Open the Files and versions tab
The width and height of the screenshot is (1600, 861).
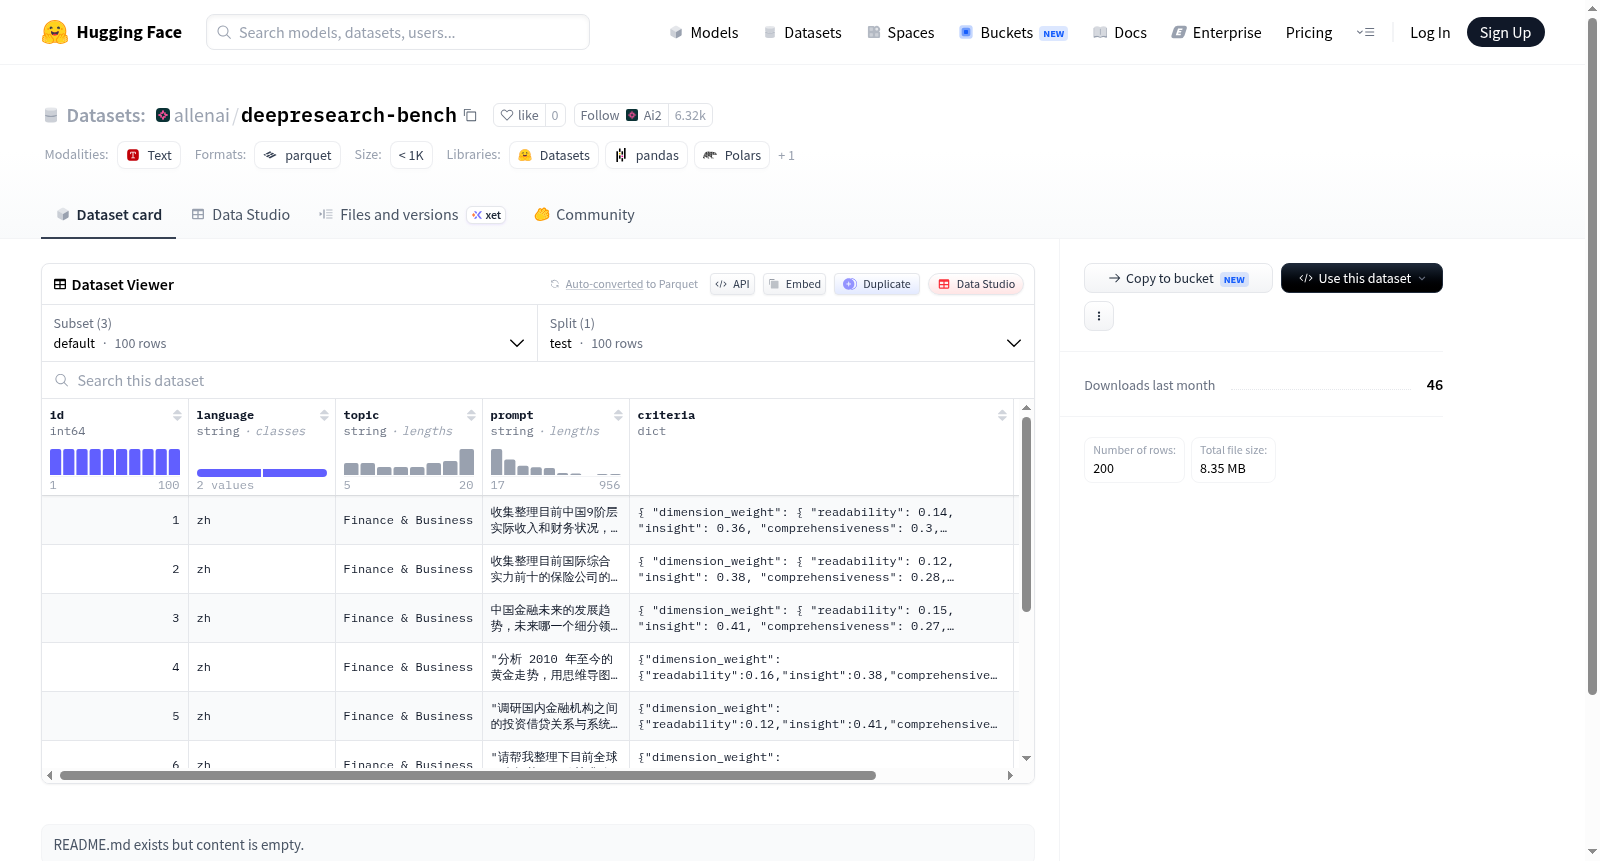[x=411, y=215]
